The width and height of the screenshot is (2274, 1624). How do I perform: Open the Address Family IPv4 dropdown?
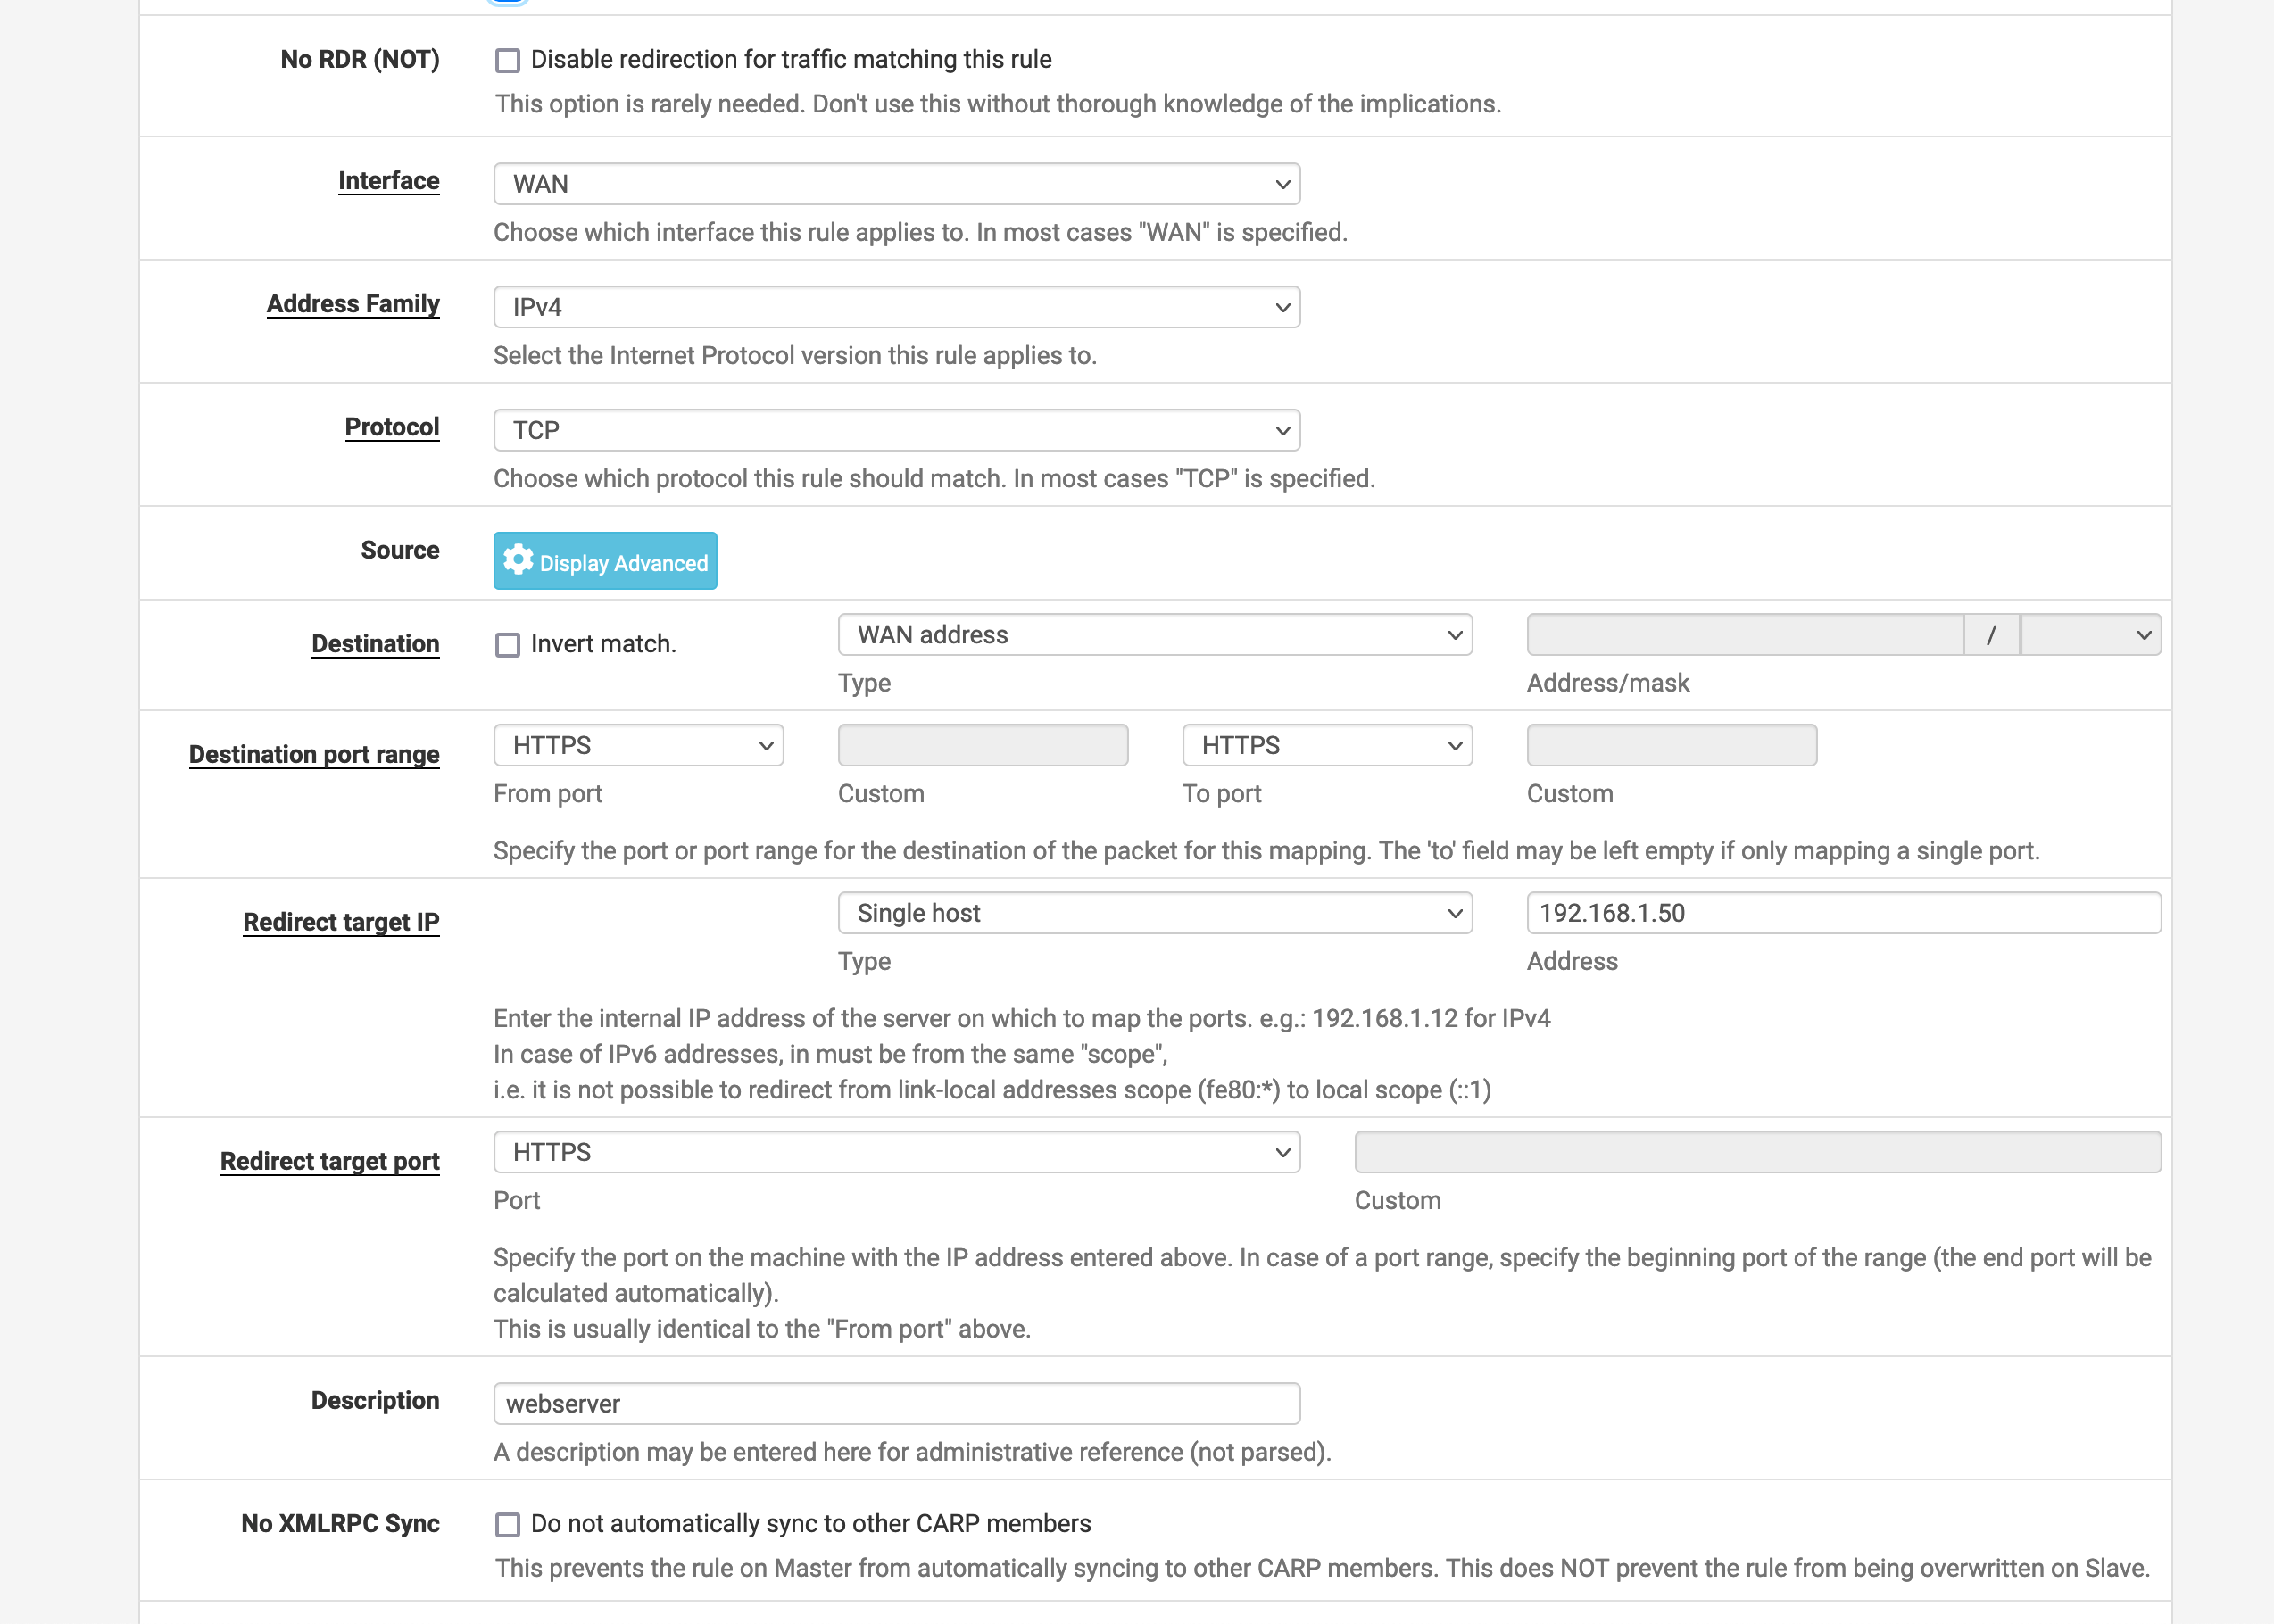[x=897, y=307]
